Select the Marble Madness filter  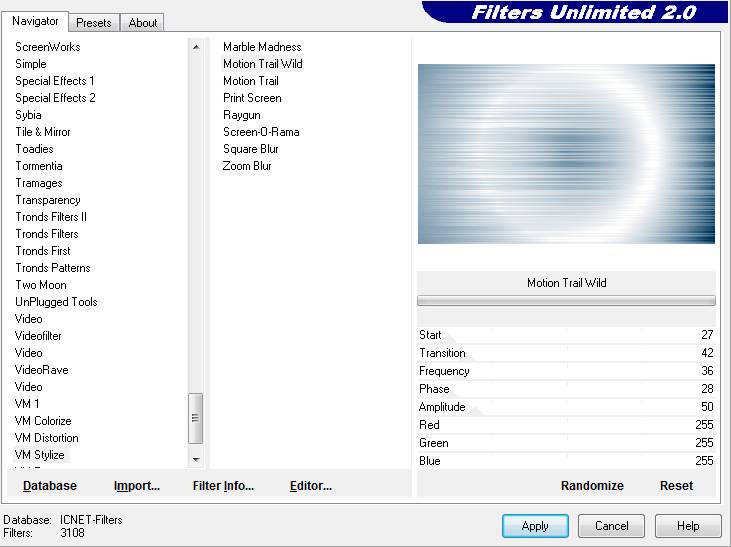[x=262, y=47]
